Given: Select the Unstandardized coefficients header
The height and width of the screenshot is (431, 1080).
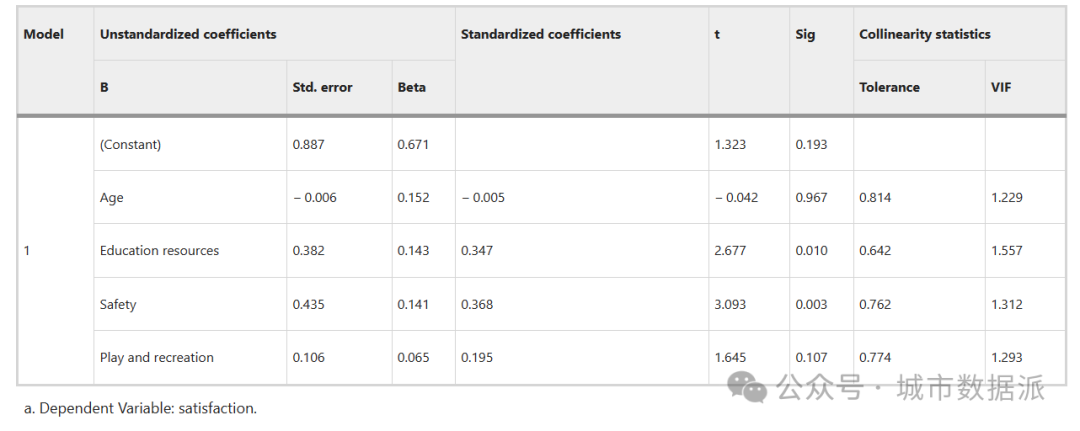Looking at the screenshot, I should (x=188, y=34).
